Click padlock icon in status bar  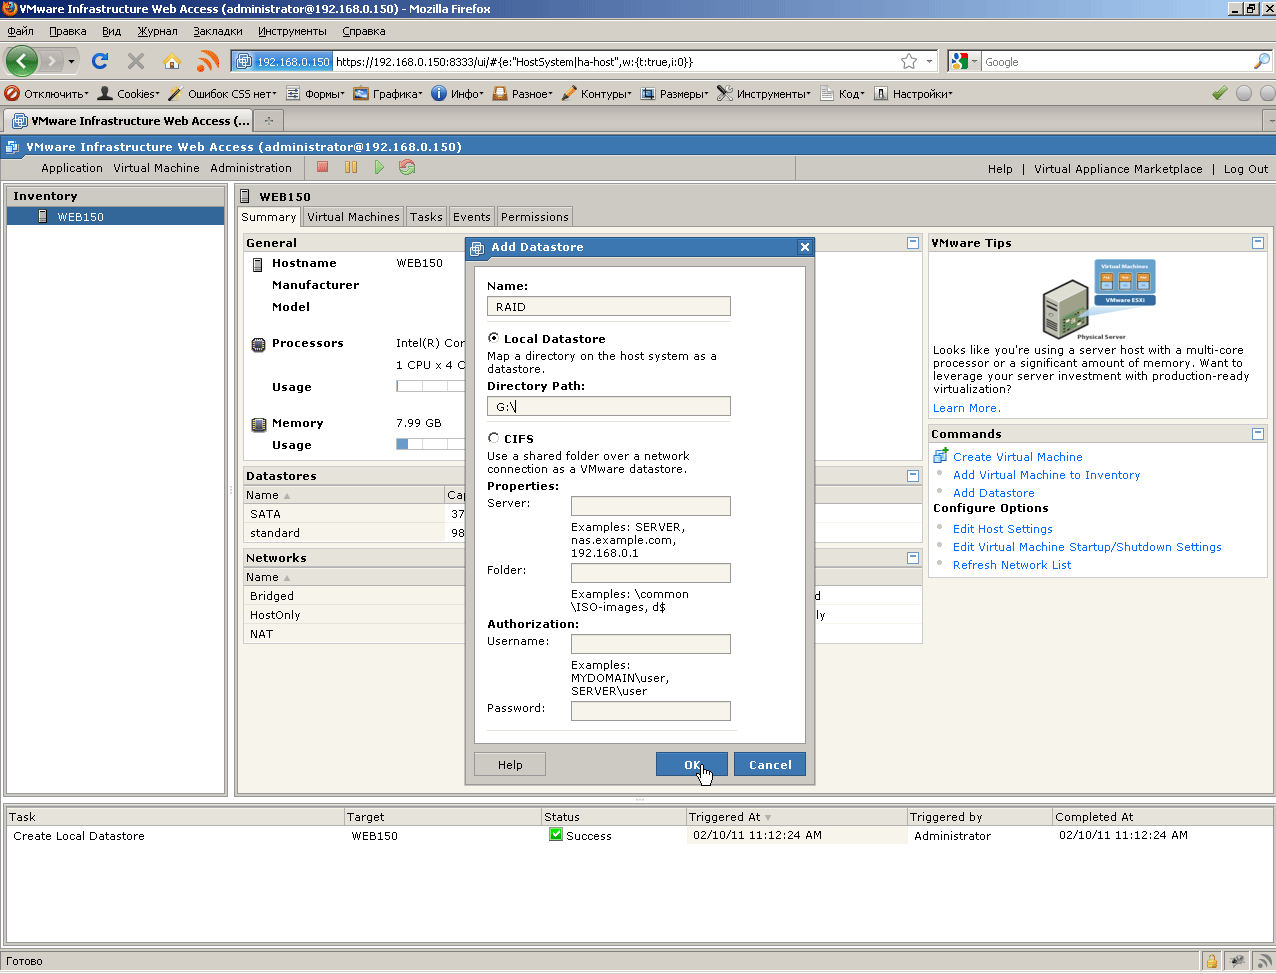coord(1211,961)
